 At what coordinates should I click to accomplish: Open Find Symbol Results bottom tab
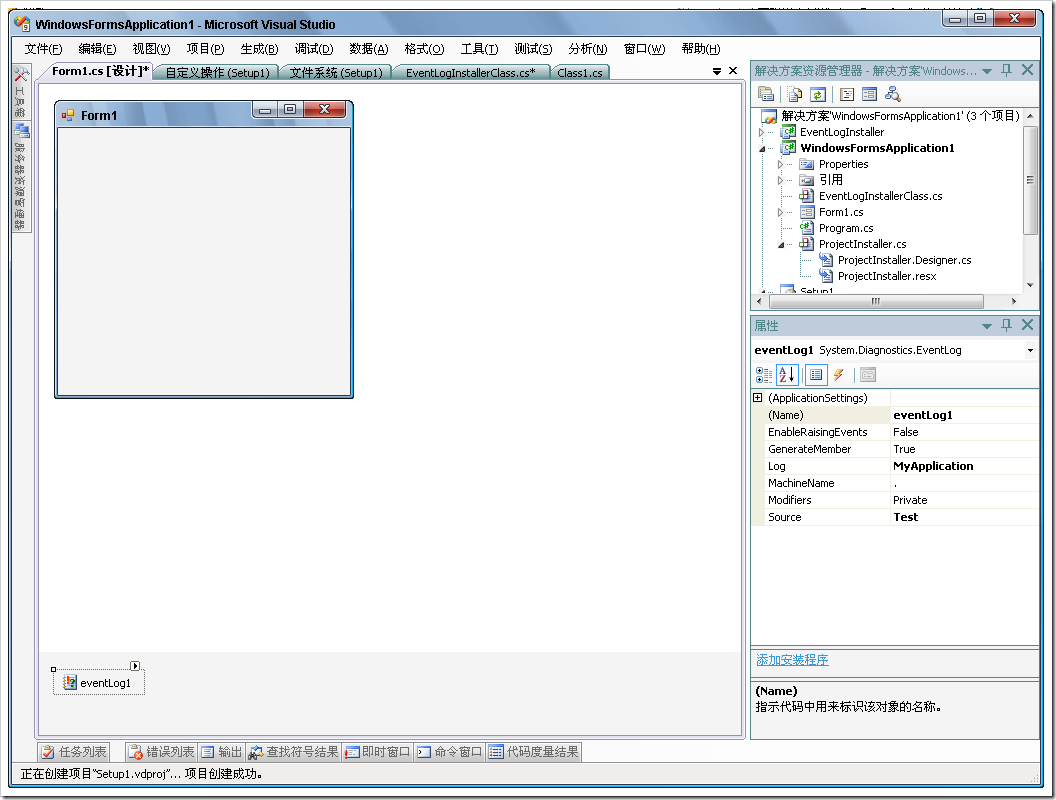[293, 752]
